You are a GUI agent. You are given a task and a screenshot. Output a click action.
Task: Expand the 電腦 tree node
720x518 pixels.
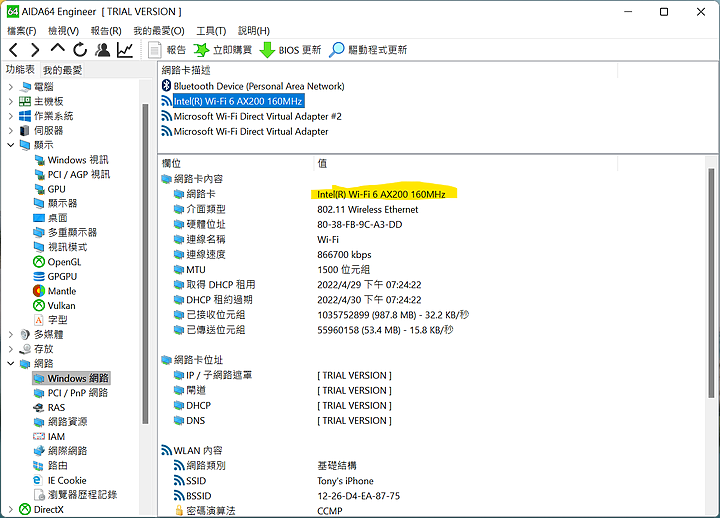point(11,86)
